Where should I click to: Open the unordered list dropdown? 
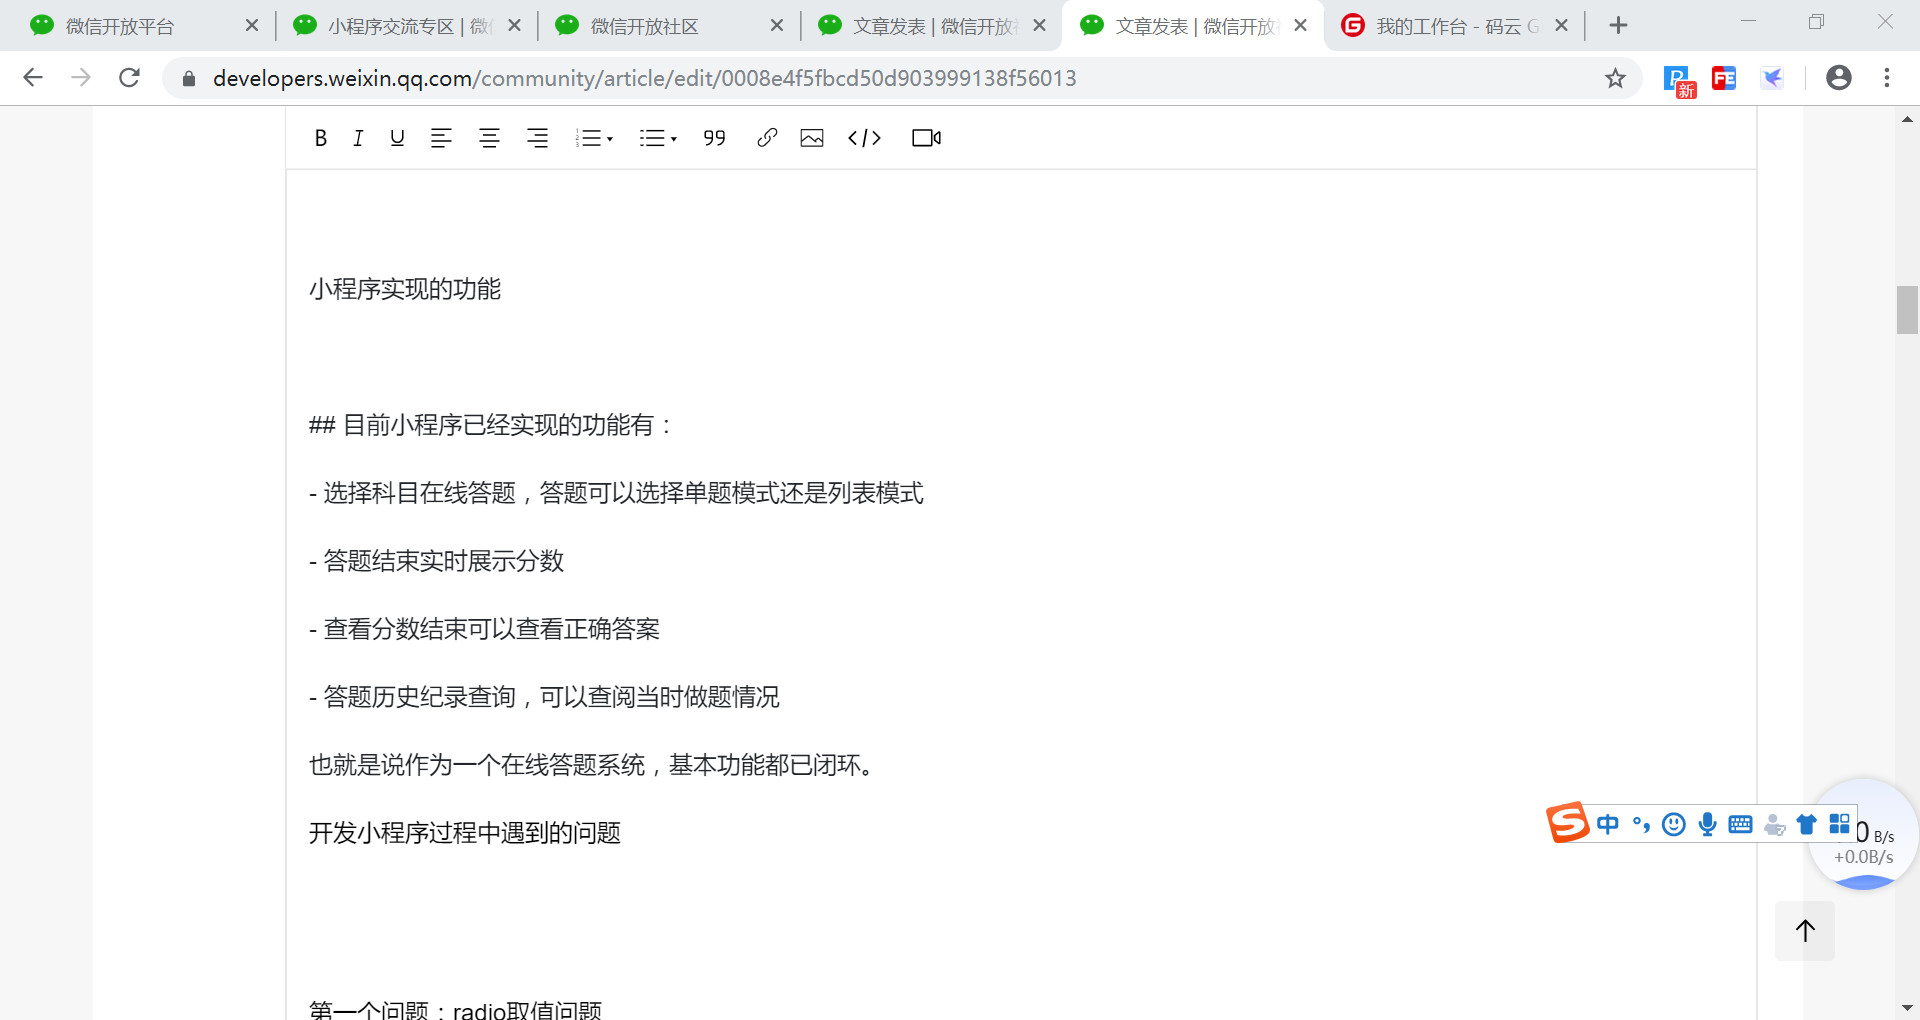pos(658,138)
